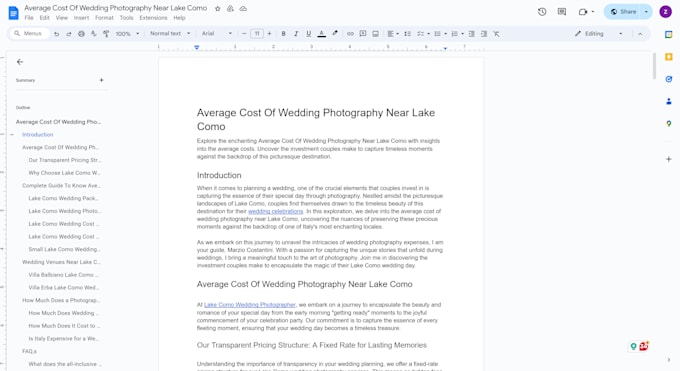Toggle underline formatting
Screen dimensions: 680x371
308,33
